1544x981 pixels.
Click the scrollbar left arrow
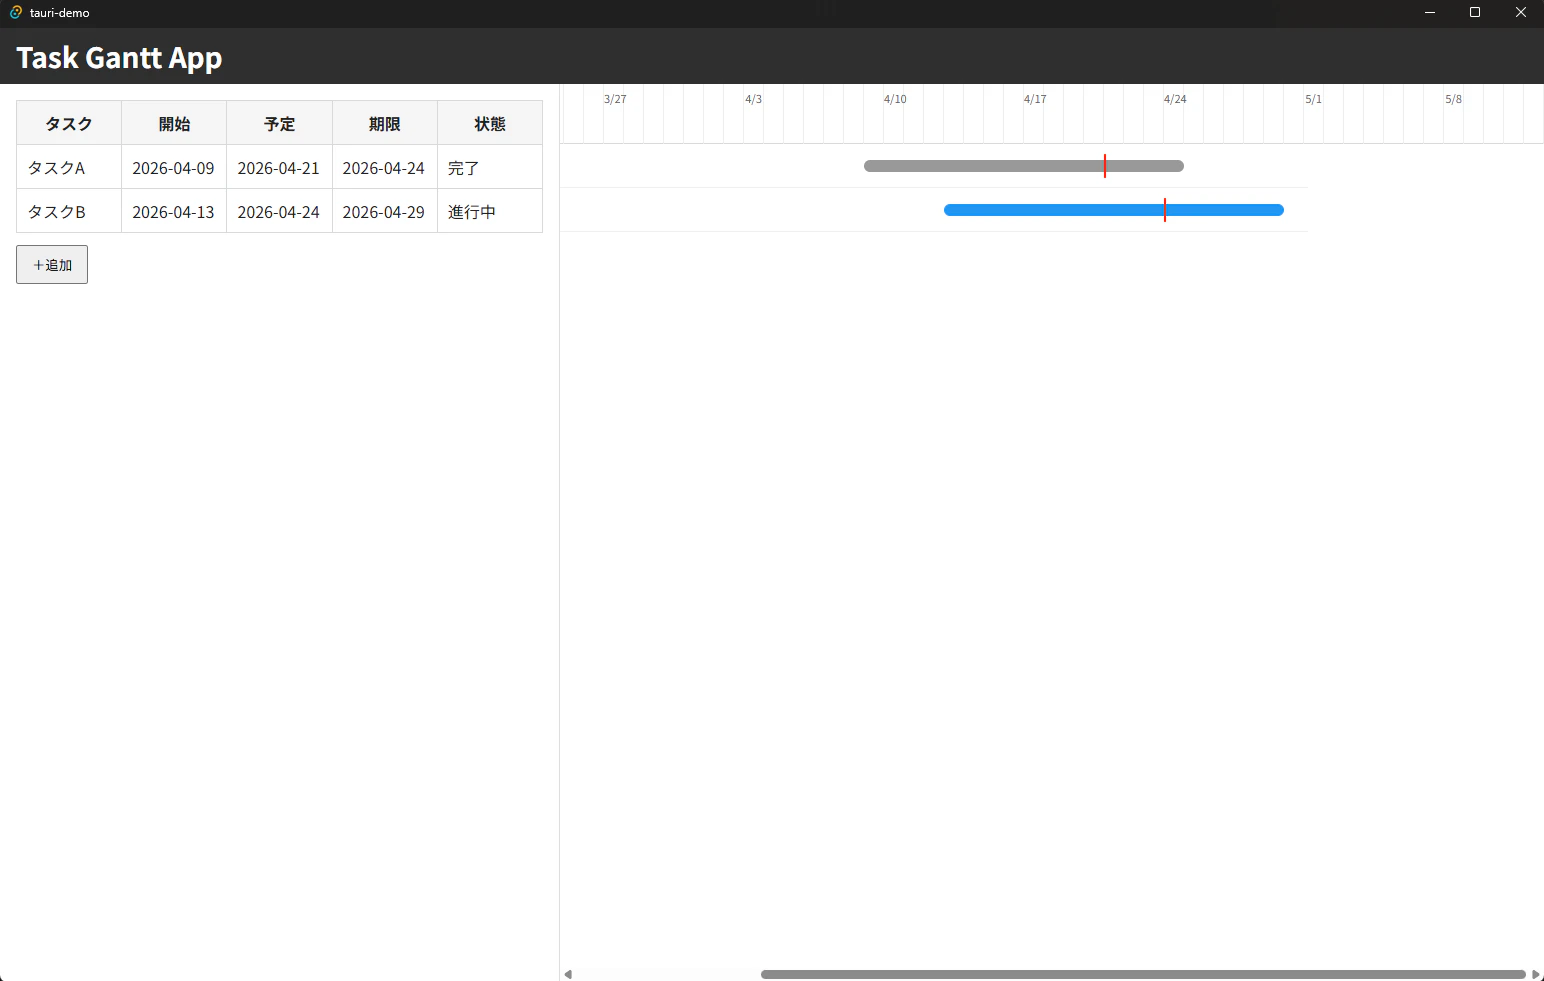(568, 974)
